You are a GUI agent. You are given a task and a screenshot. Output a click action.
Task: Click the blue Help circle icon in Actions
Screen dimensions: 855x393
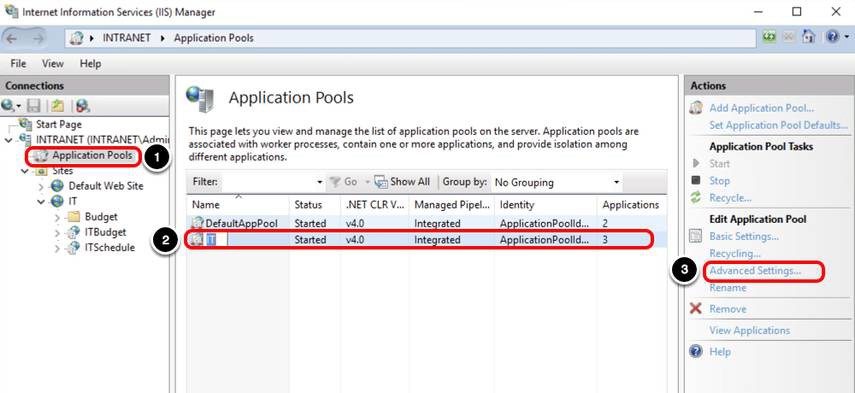[695, 351]
